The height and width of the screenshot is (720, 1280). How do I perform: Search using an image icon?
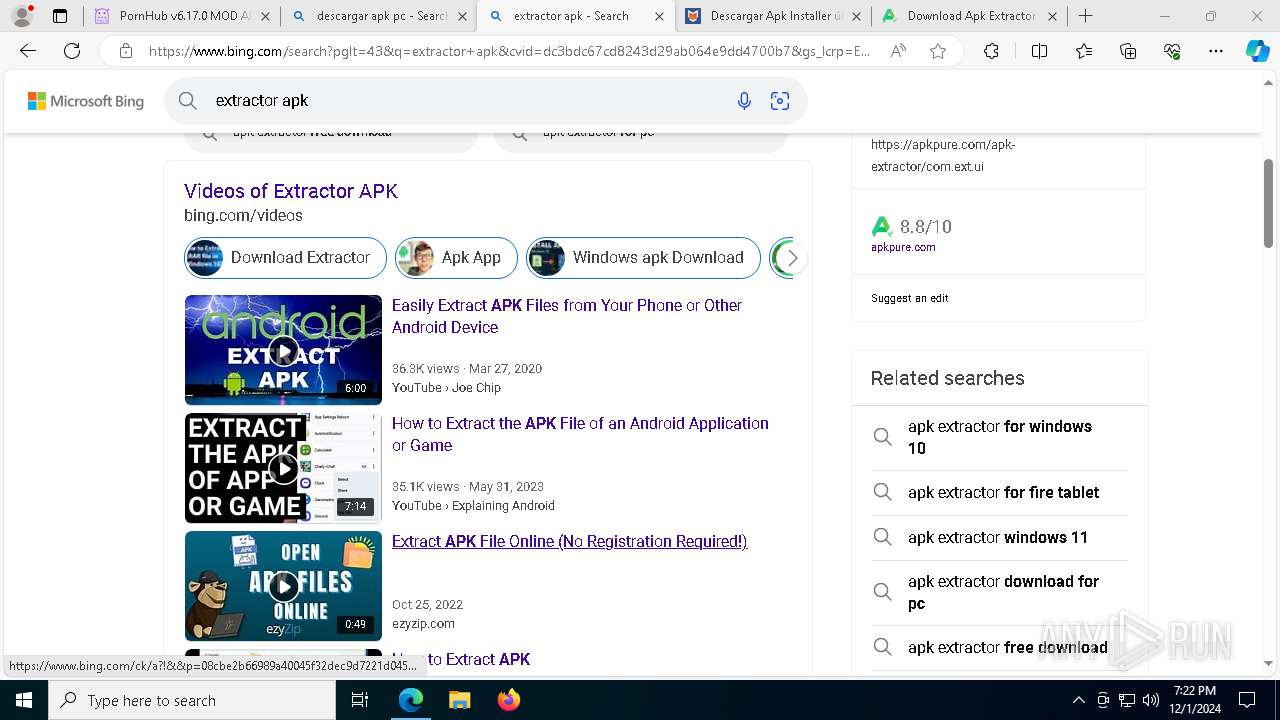[x=780, y=100]
